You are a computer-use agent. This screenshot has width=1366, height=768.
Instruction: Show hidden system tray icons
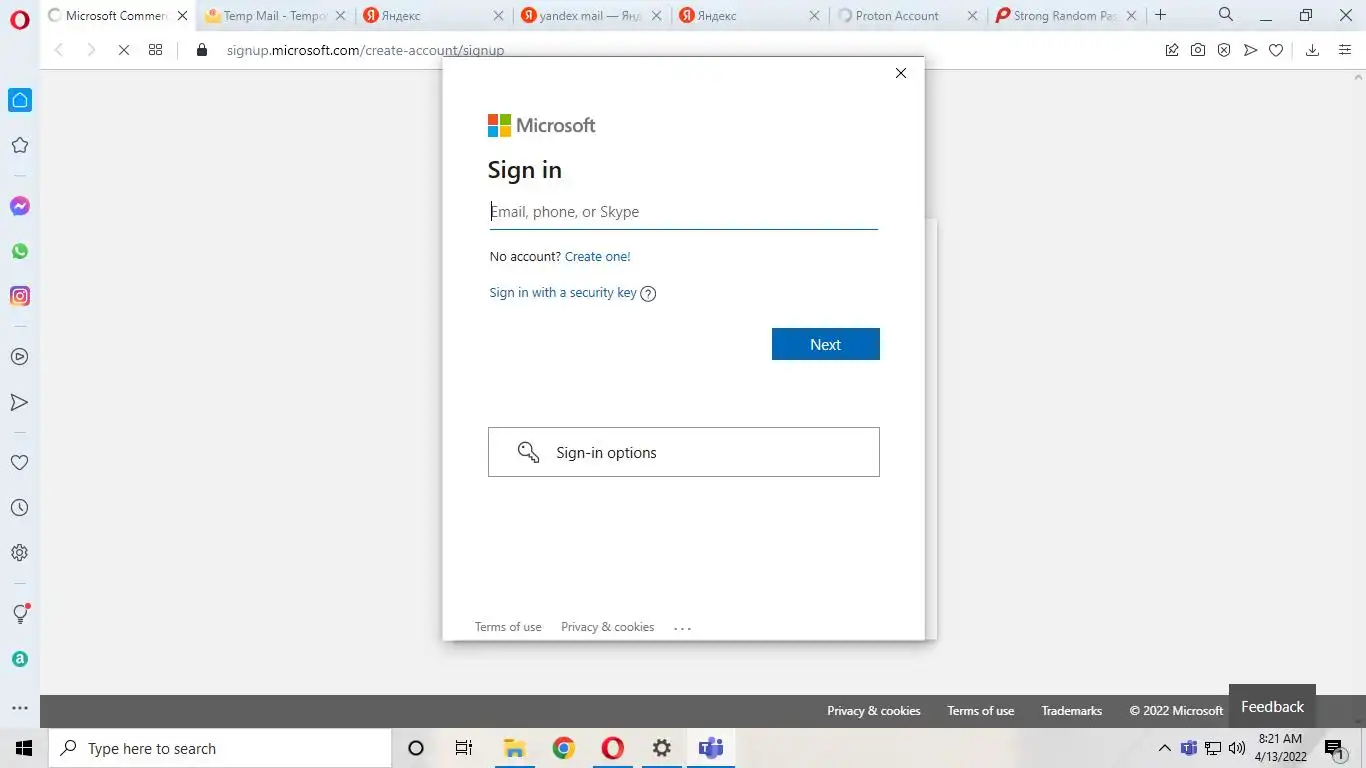point(1165,748)
